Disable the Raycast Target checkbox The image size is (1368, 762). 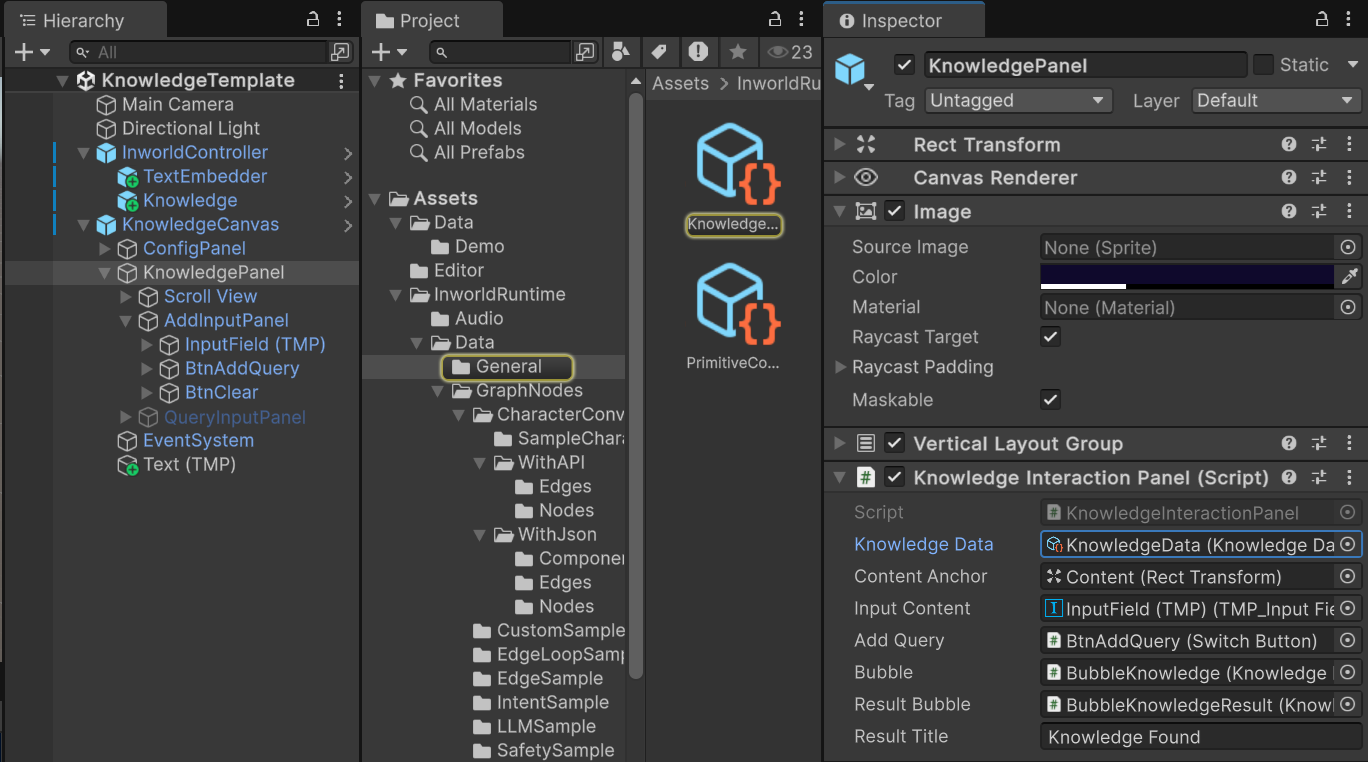point(1050,337)
